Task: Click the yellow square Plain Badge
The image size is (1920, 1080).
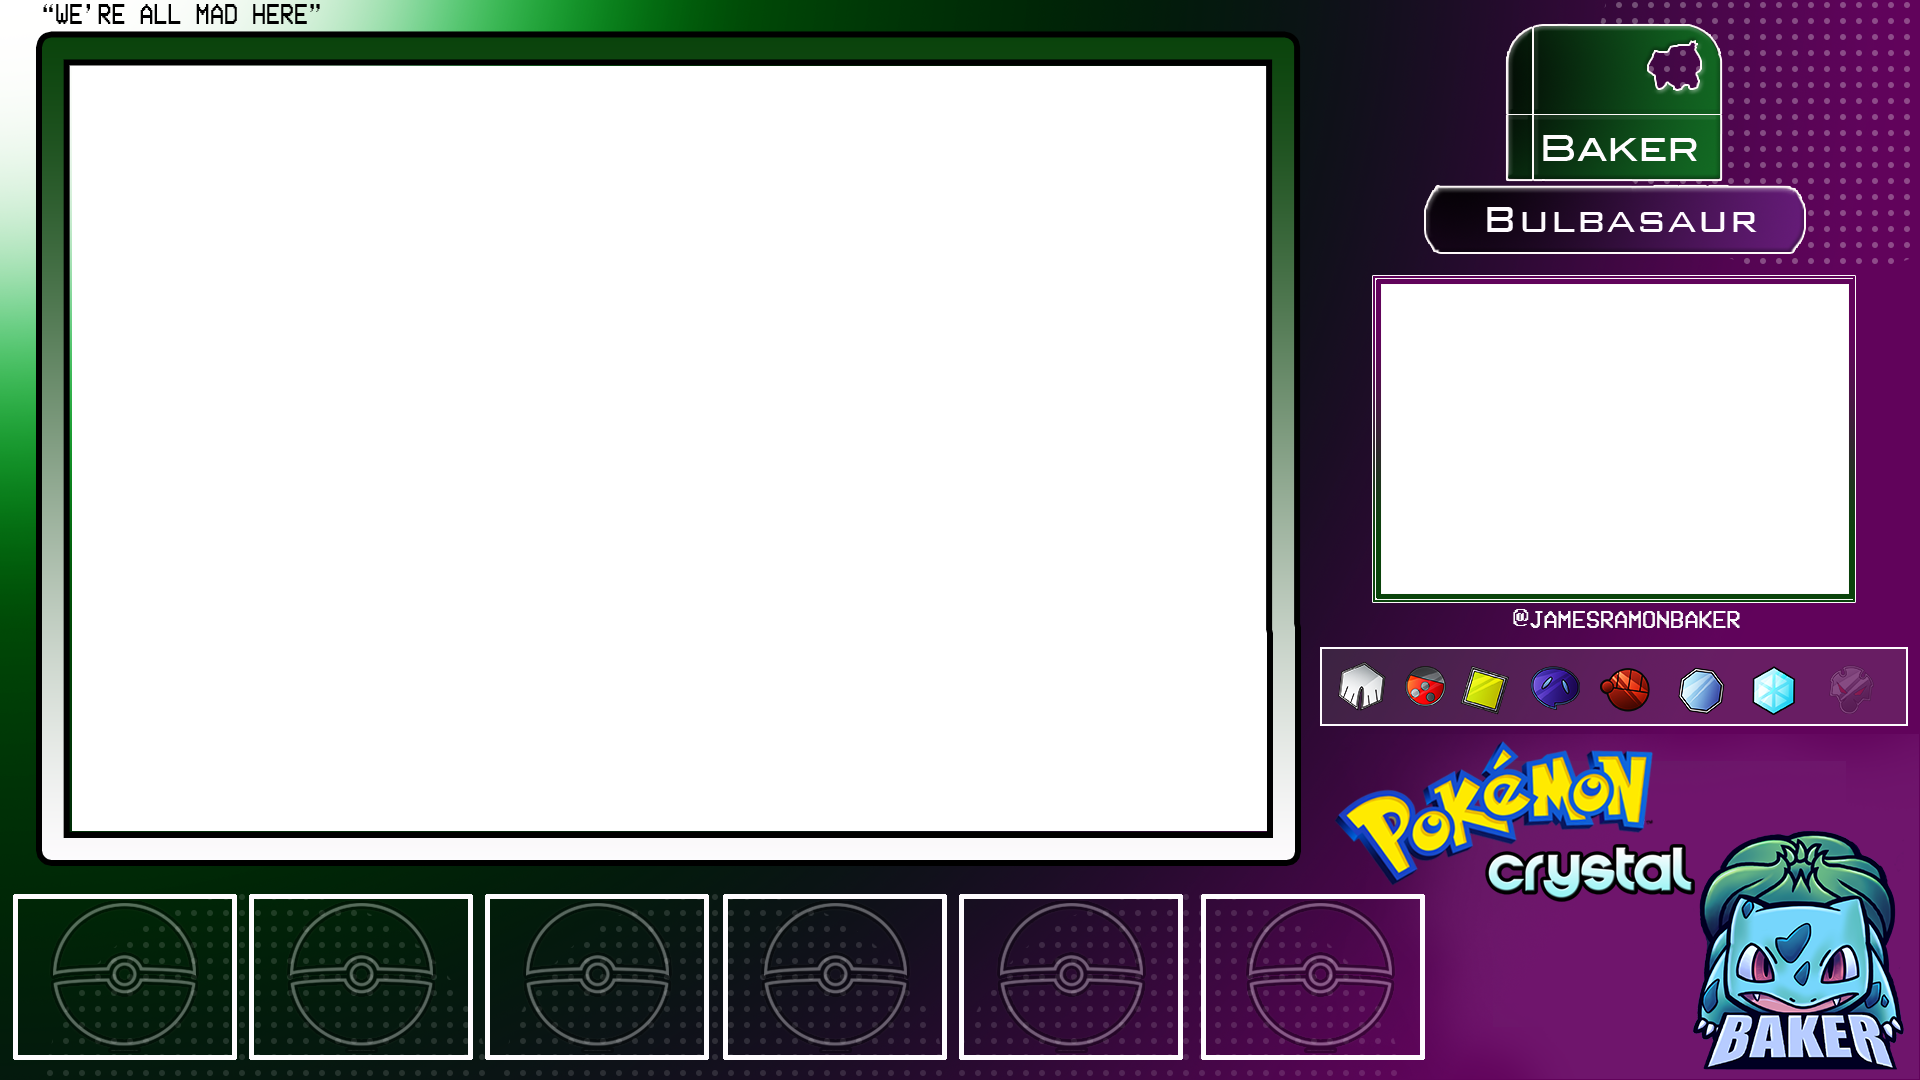Action: (x=1484, y=689)
